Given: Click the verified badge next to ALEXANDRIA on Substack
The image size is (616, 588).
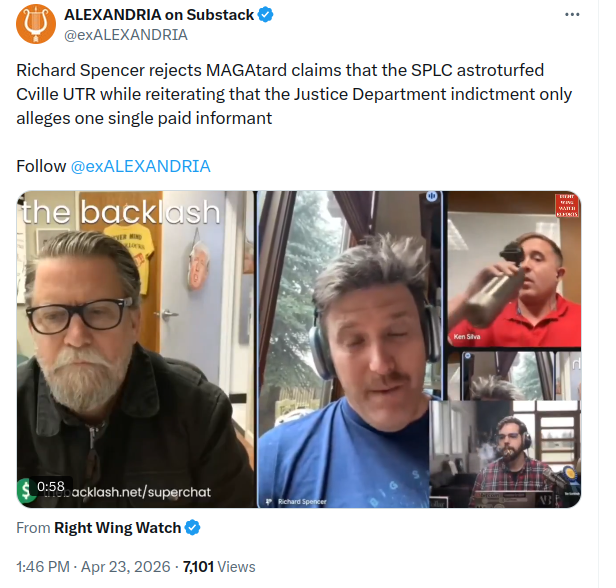Looking at the screenshot, I should tap(266, 15).
